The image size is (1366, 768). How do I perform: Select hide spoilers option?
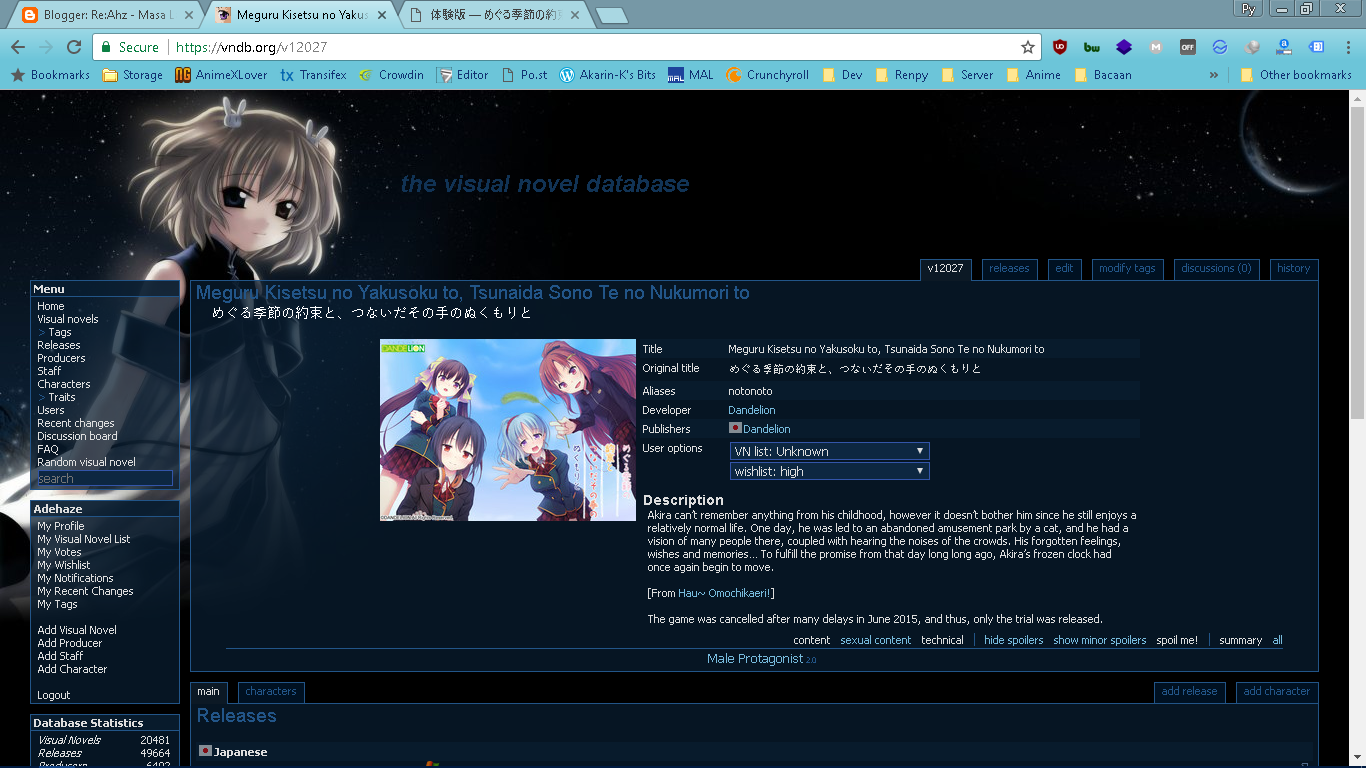tap(1013, 640)
